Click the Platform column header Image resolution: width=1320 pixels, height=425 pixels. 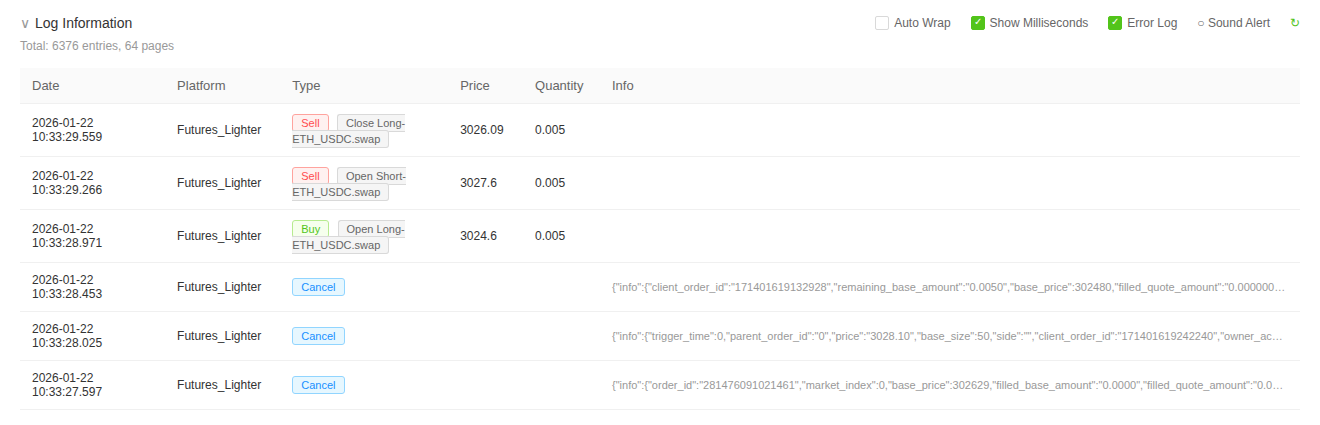pos(201,86)
